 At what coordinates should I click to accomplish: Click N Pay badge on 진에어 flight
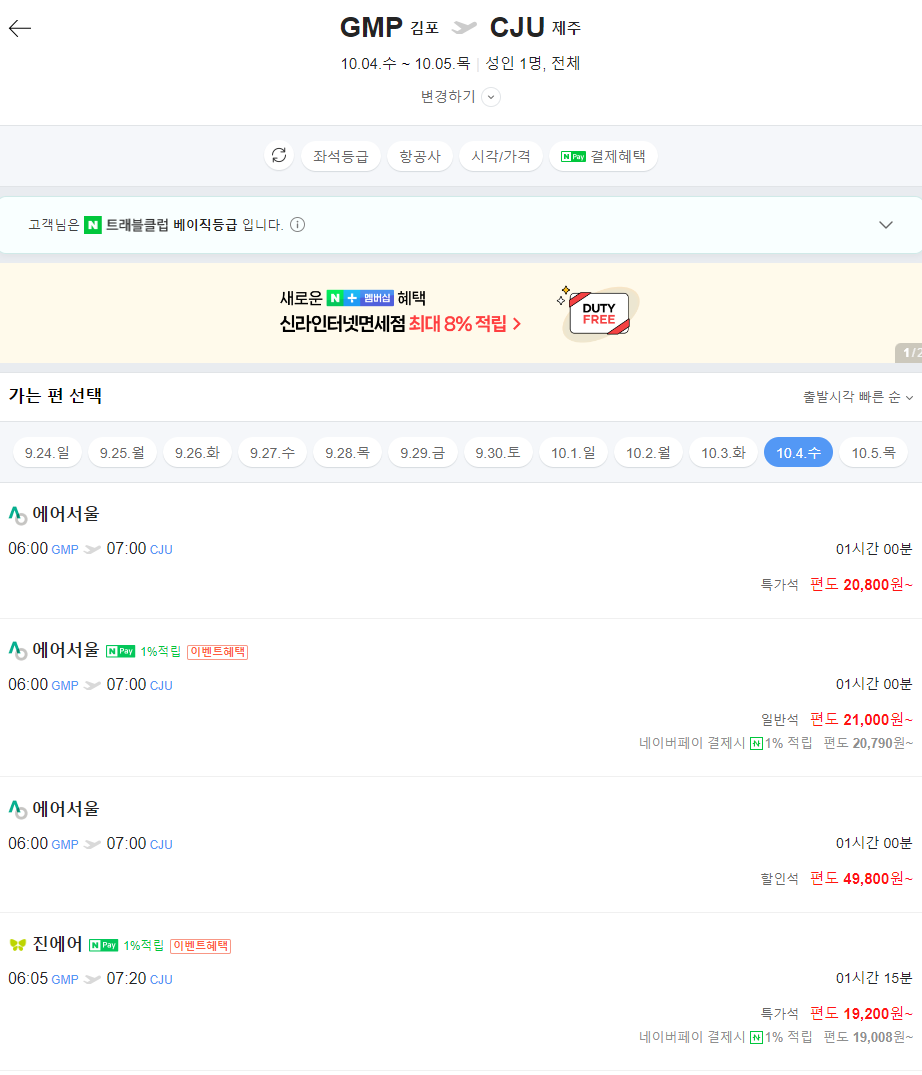pyautogui.click(x=104, y=945)
